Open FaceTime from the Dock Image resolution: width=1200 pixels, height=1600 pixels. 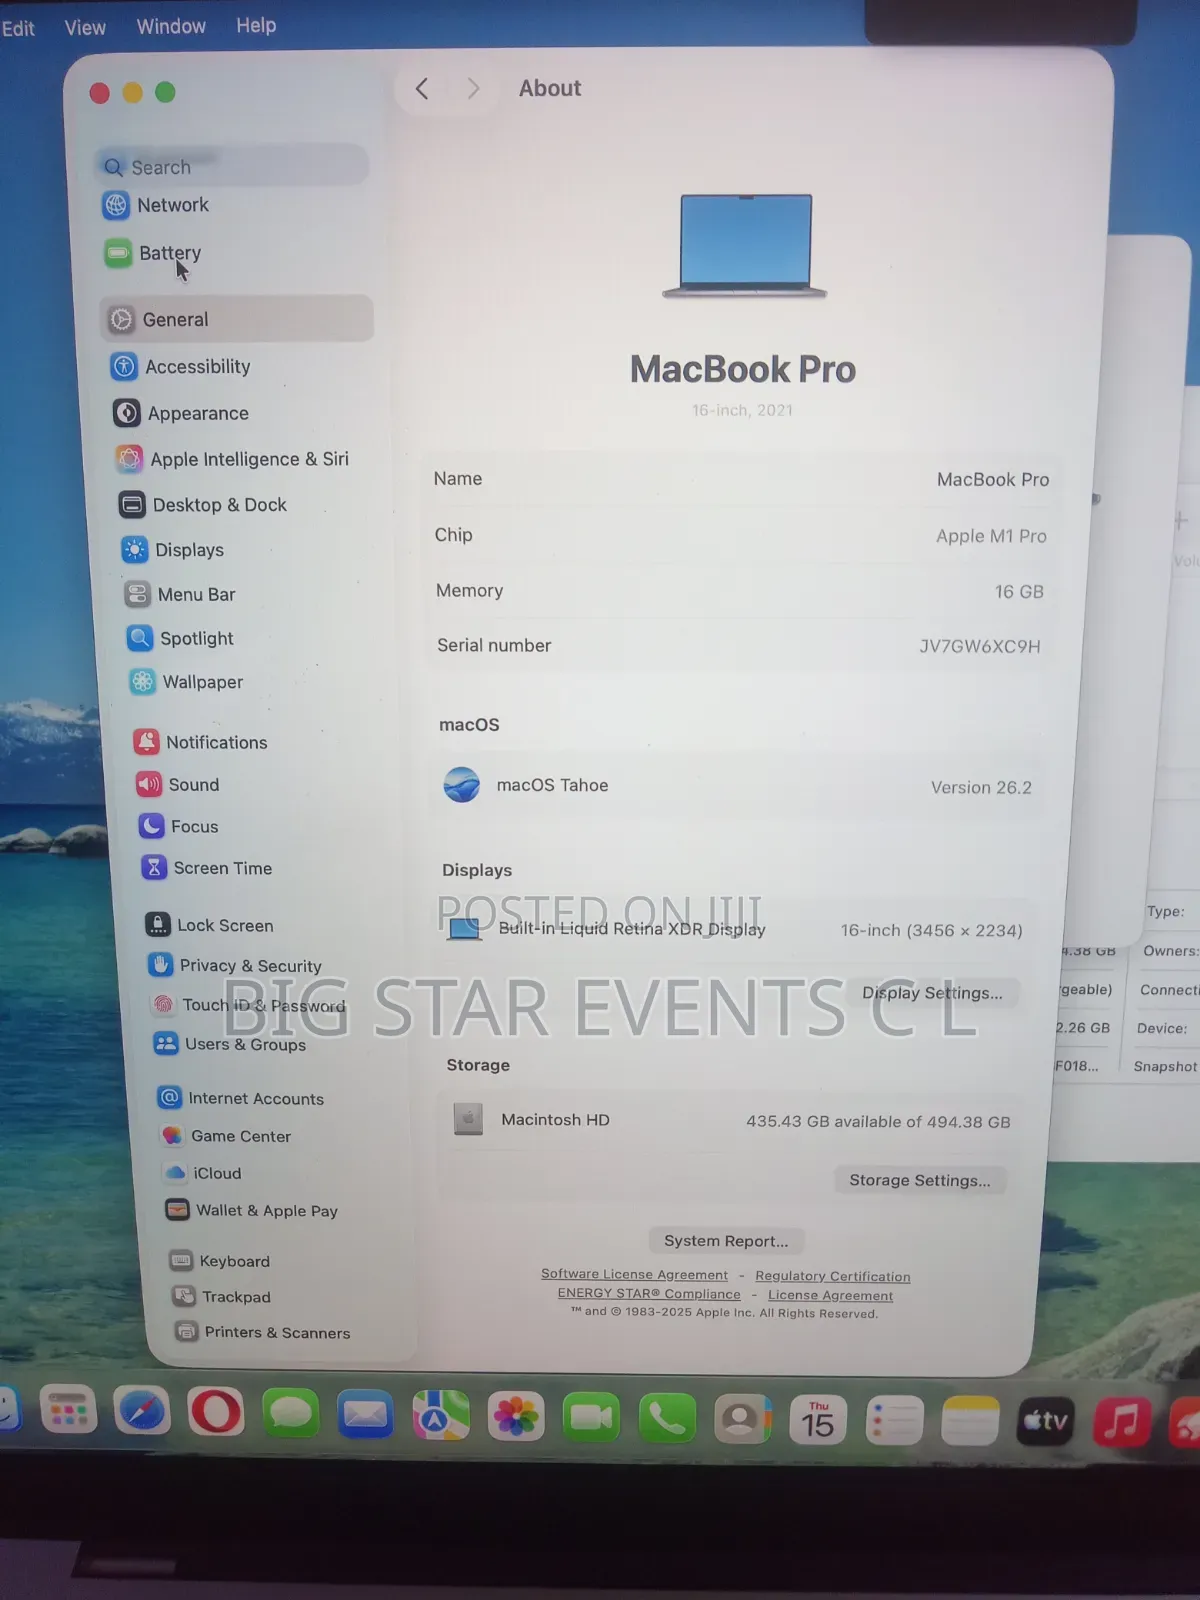coord(591,1419)
